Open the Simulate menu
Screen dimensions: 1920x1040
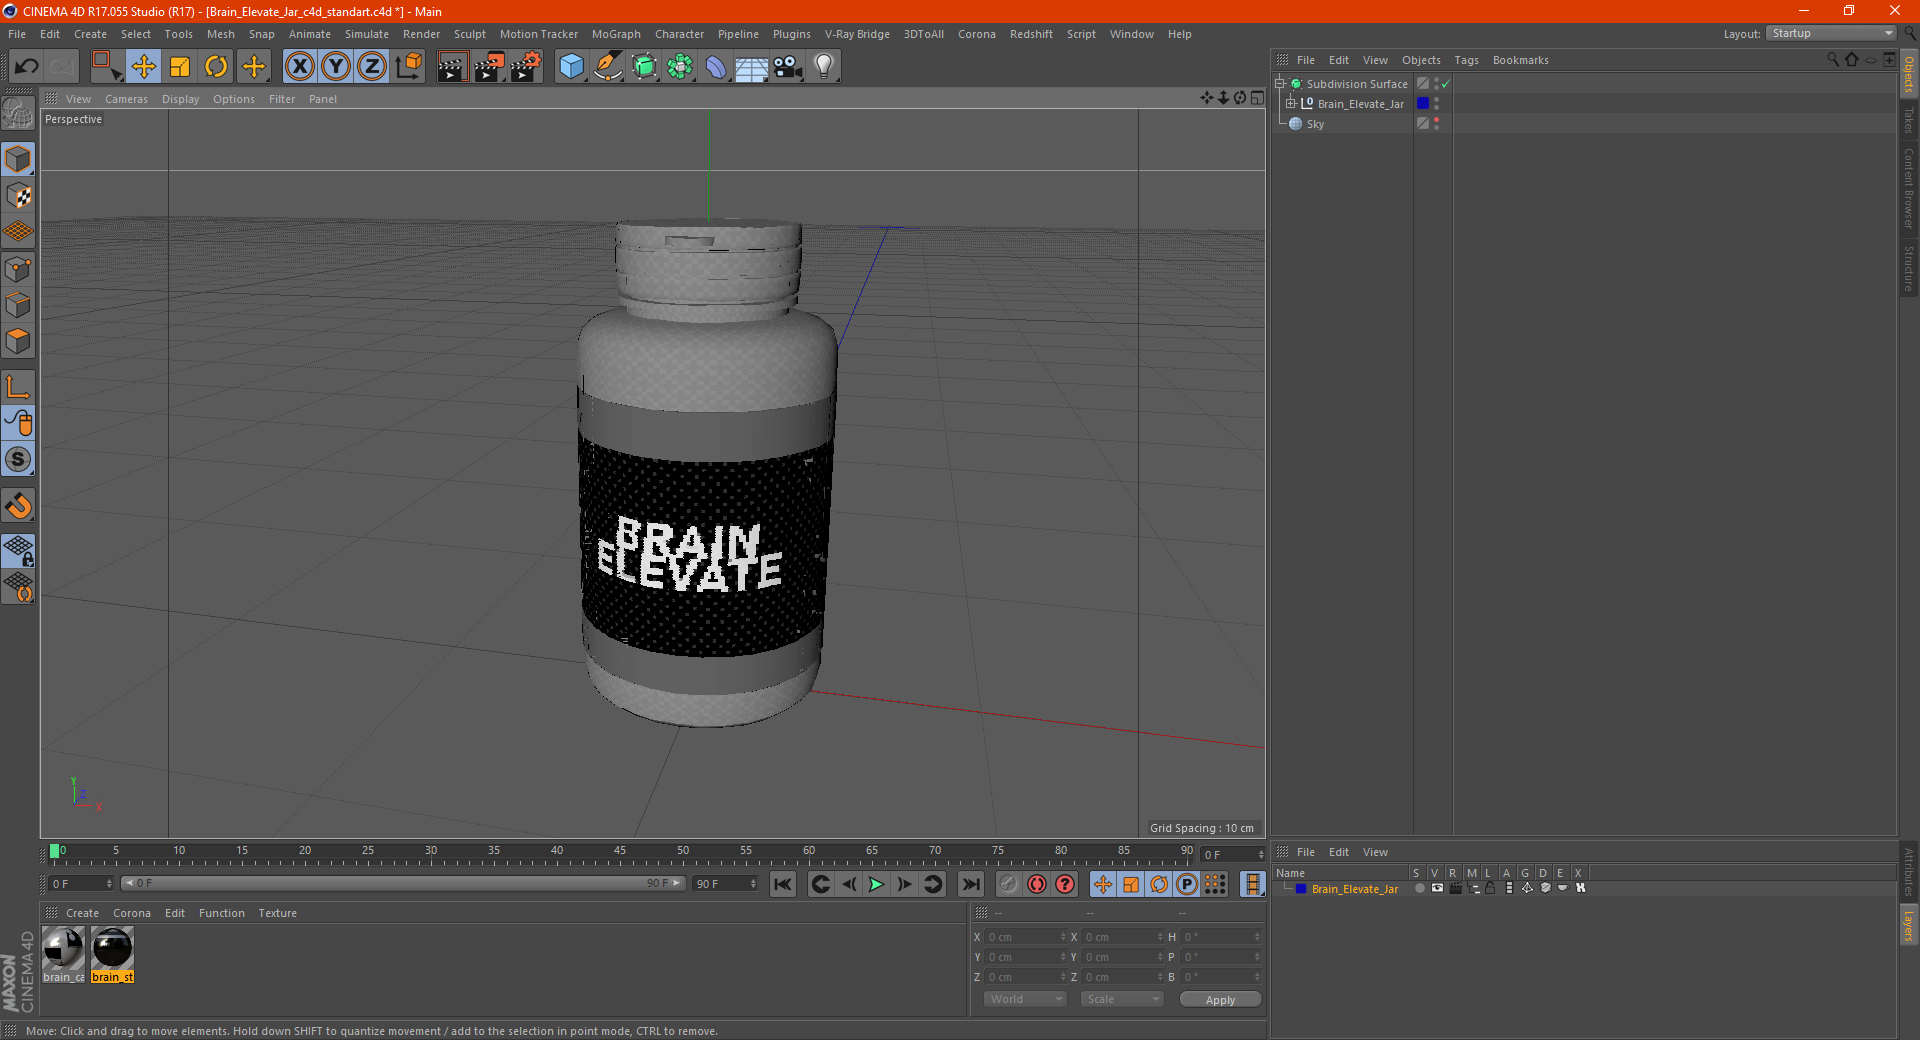tap(367, 34)
